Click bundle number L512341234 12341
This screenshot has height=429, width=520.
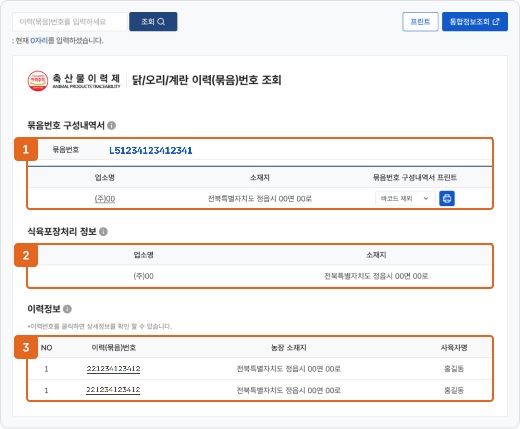click(151, 151)
